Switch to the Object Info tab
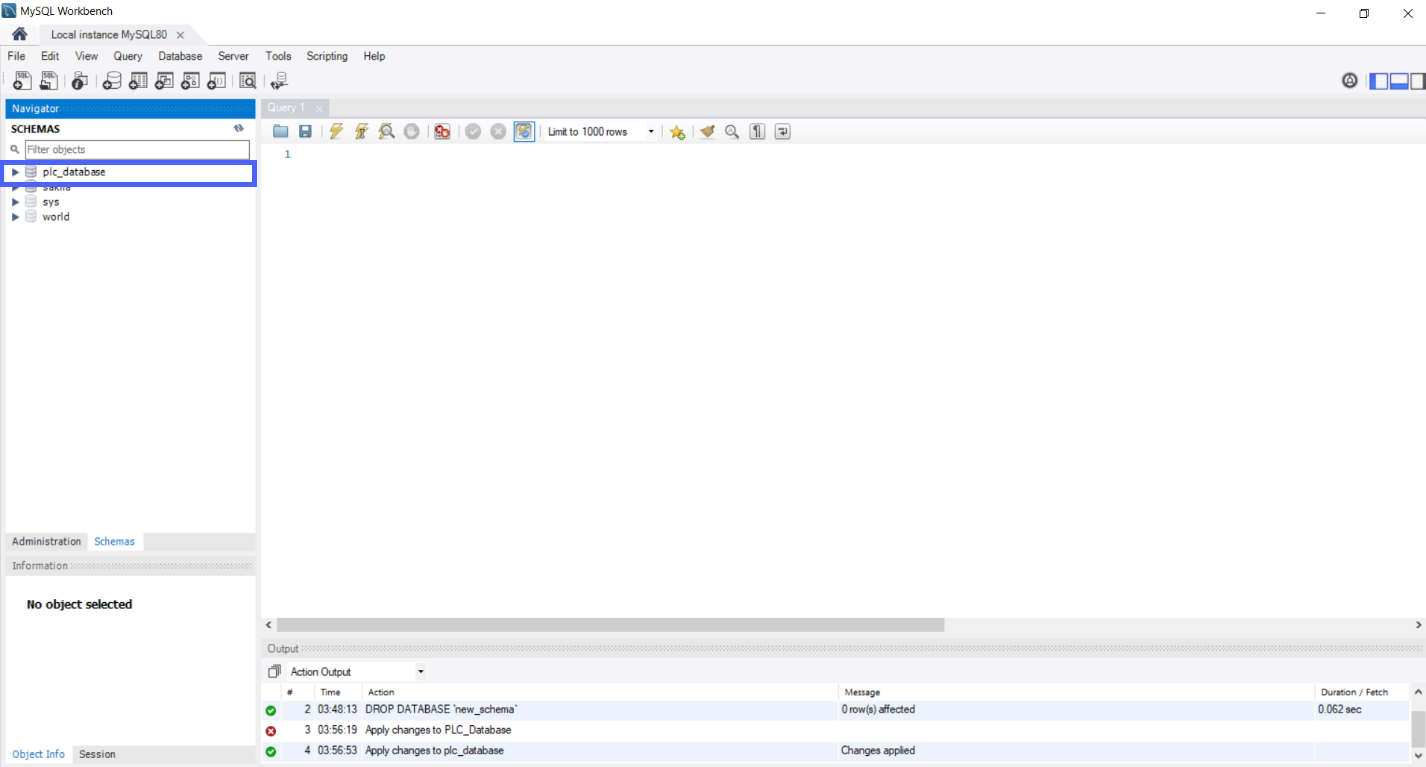 pos(39,754)
